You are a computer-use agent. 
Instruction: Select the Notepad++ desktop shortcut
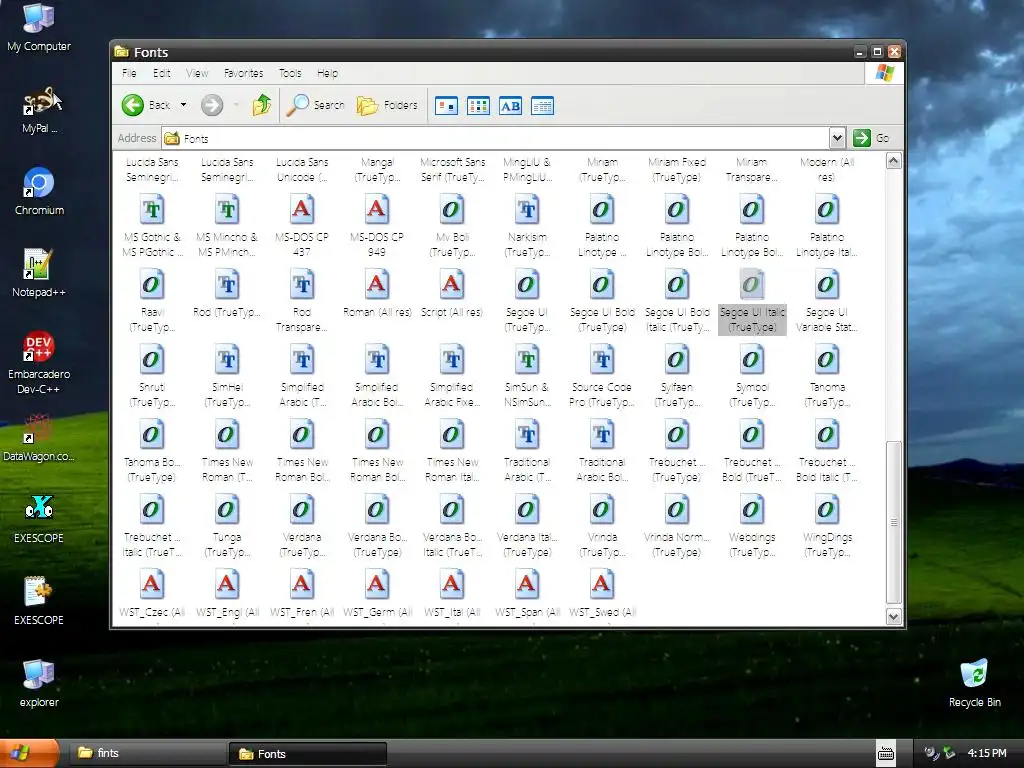point(39,273)
